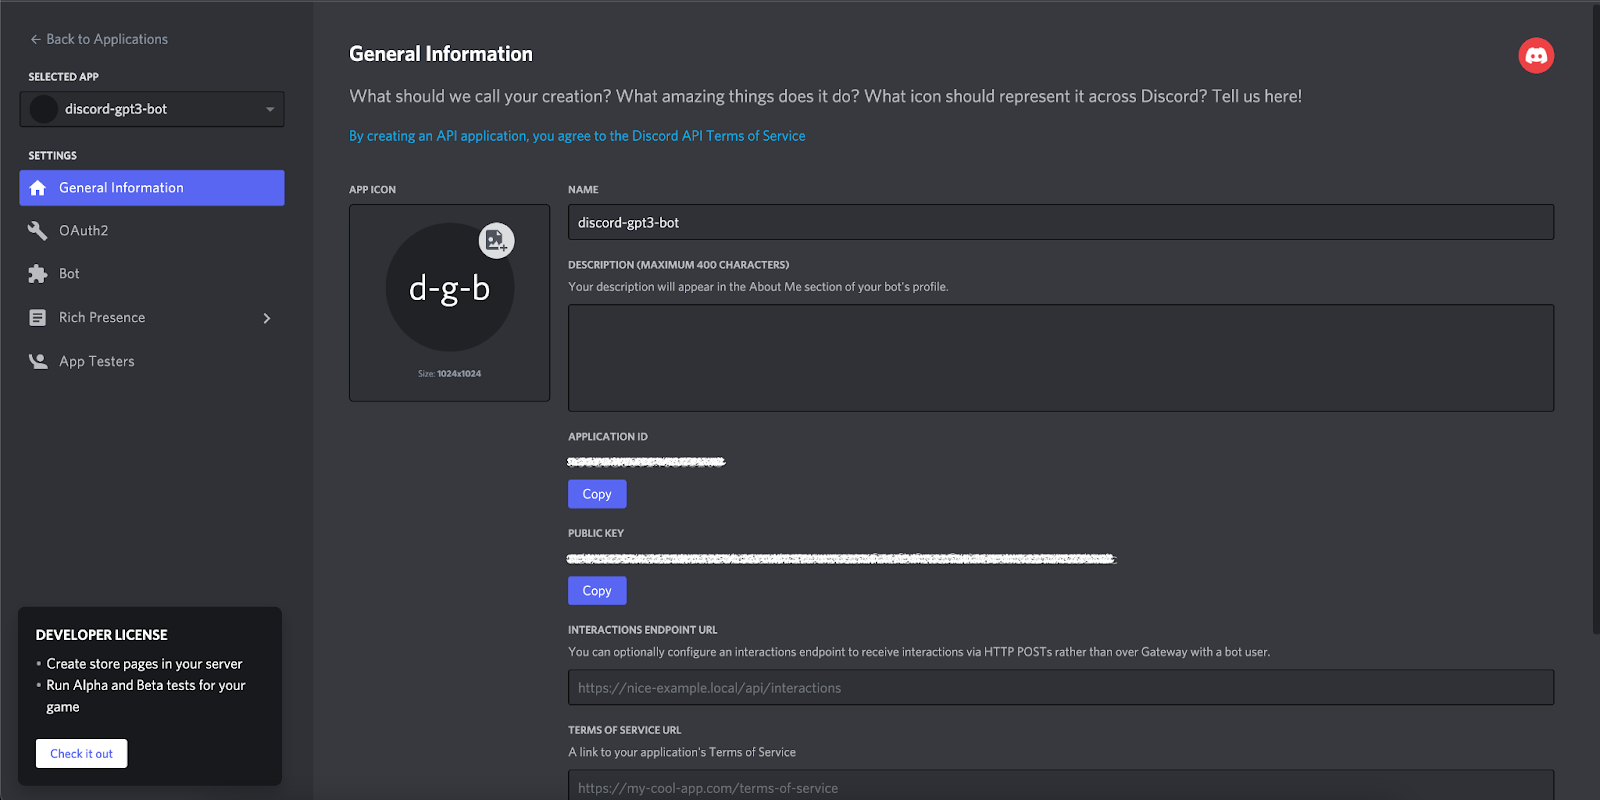Click the Terms of Service URL field
This screenshot has width=1600, height=800.
tap(1061, 785)
